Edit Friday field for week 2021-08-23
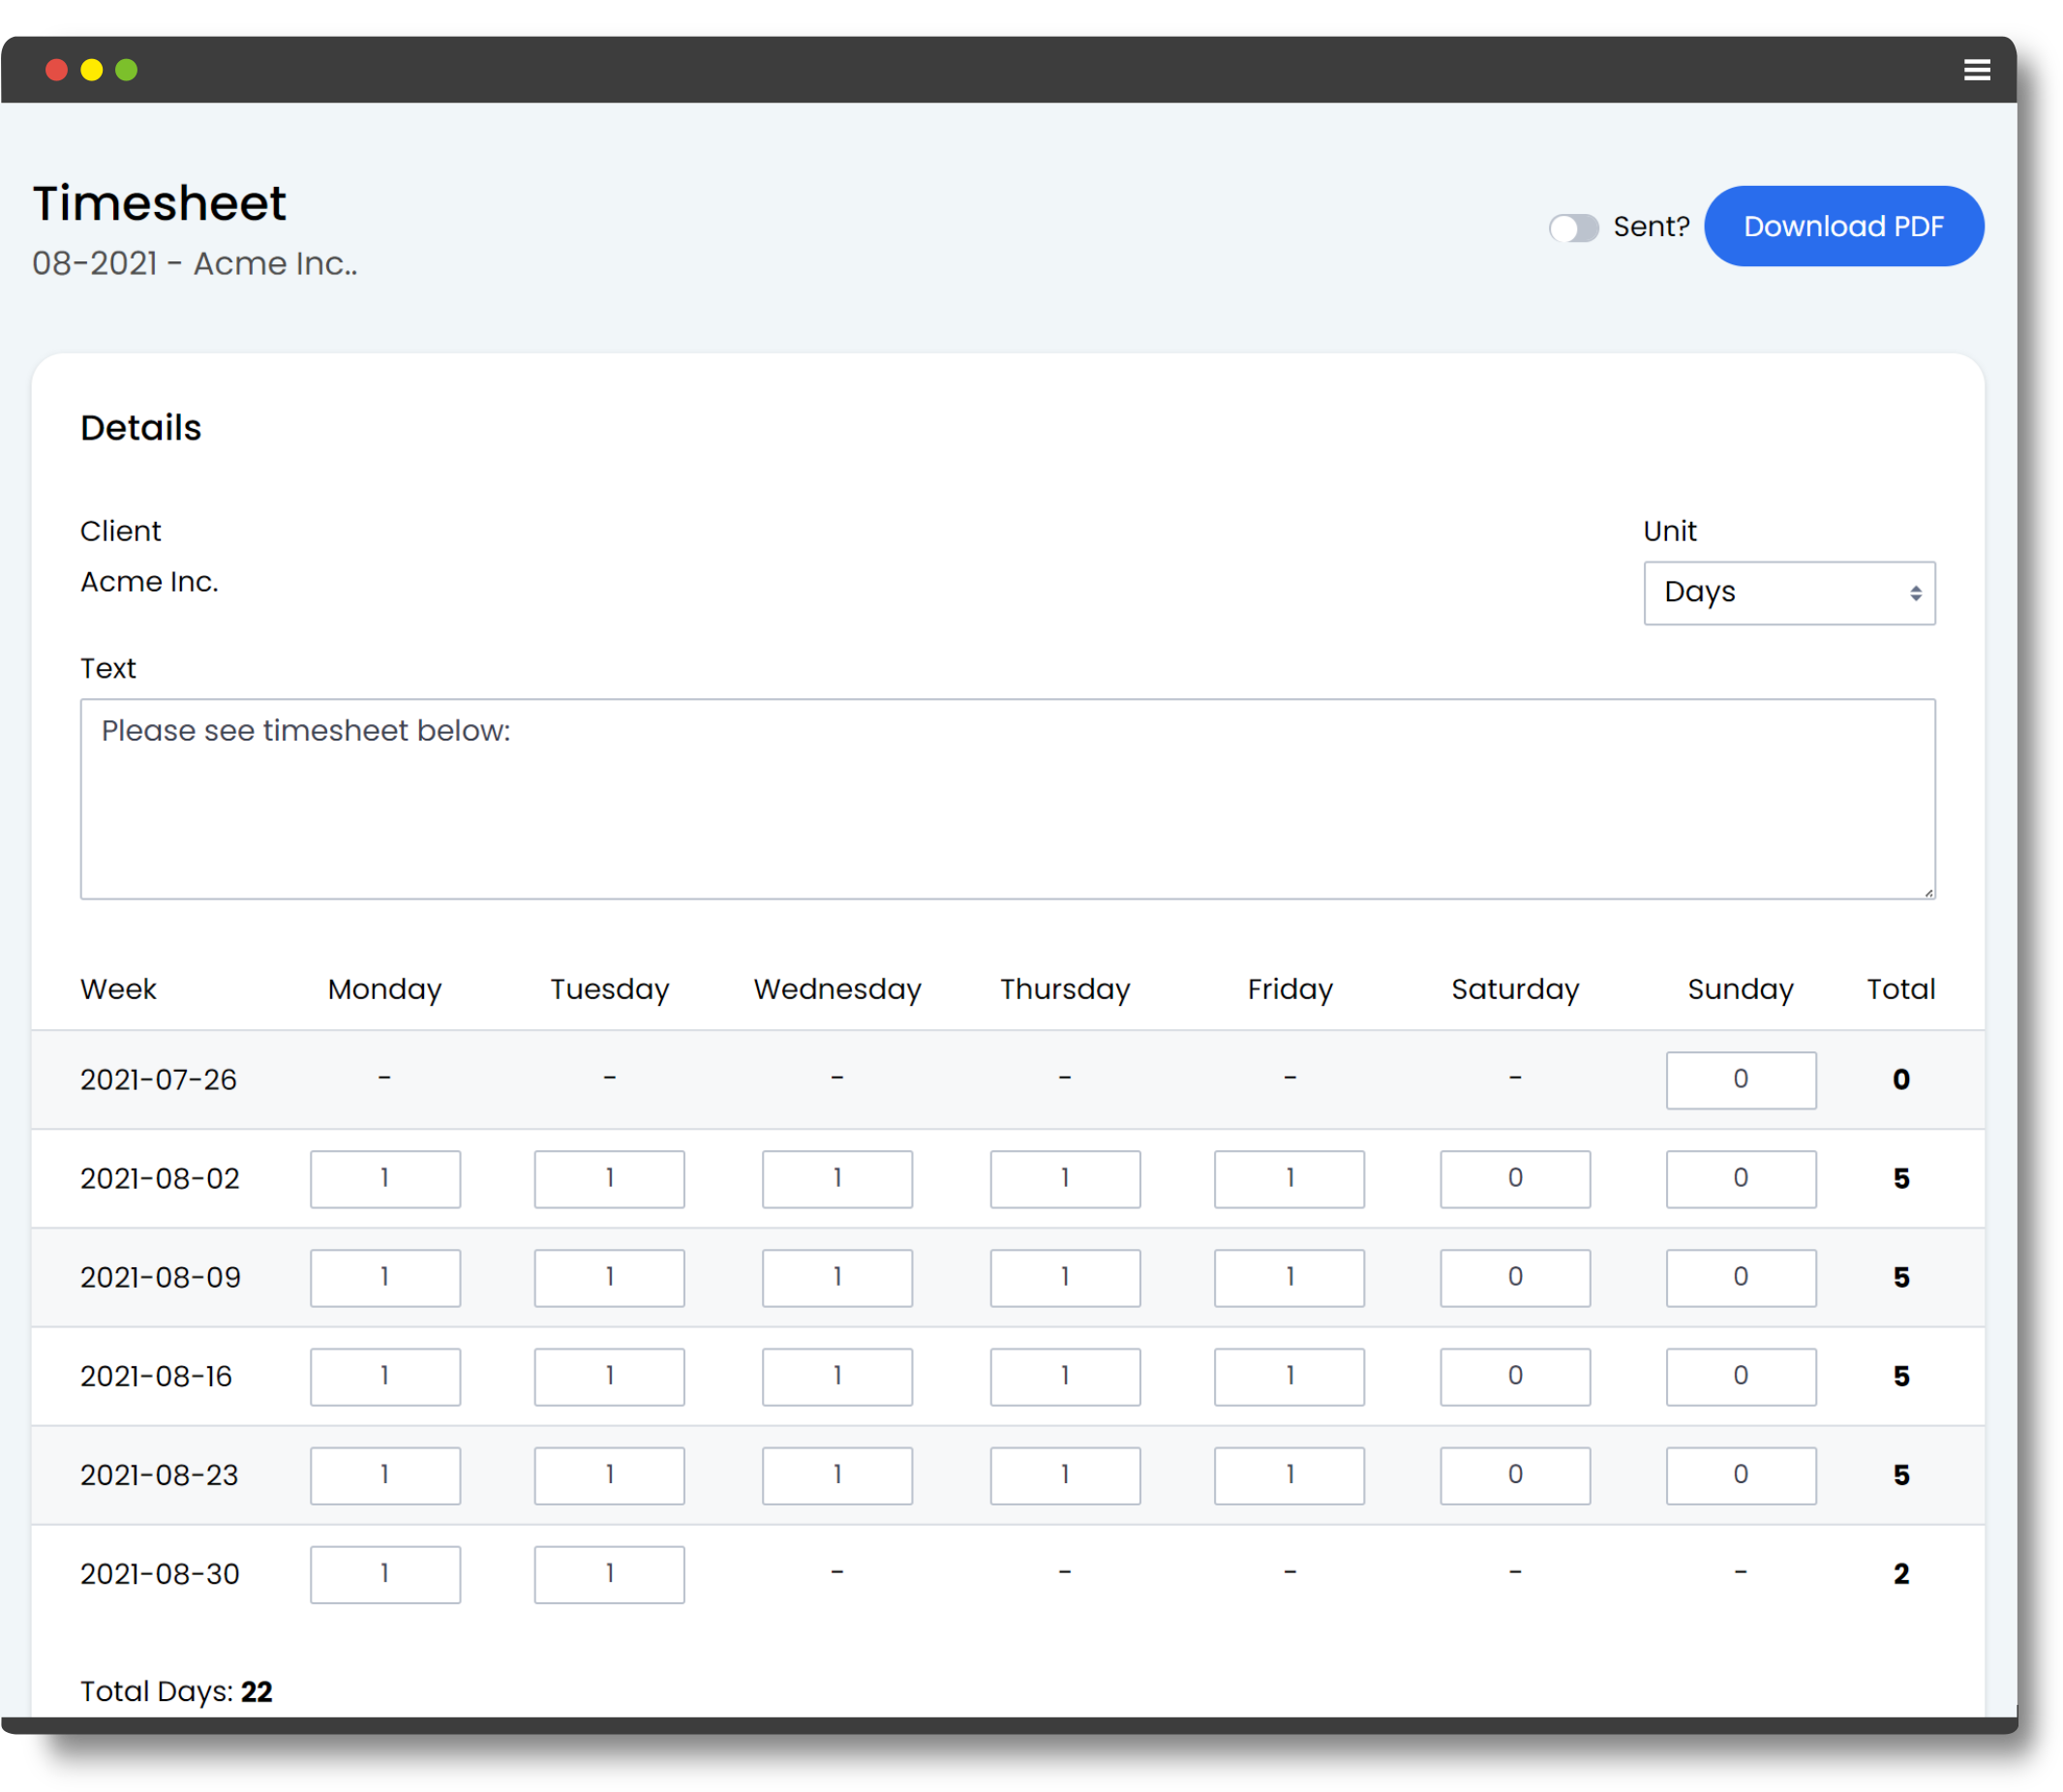2063x1792 pixels. [1289, 1476]
